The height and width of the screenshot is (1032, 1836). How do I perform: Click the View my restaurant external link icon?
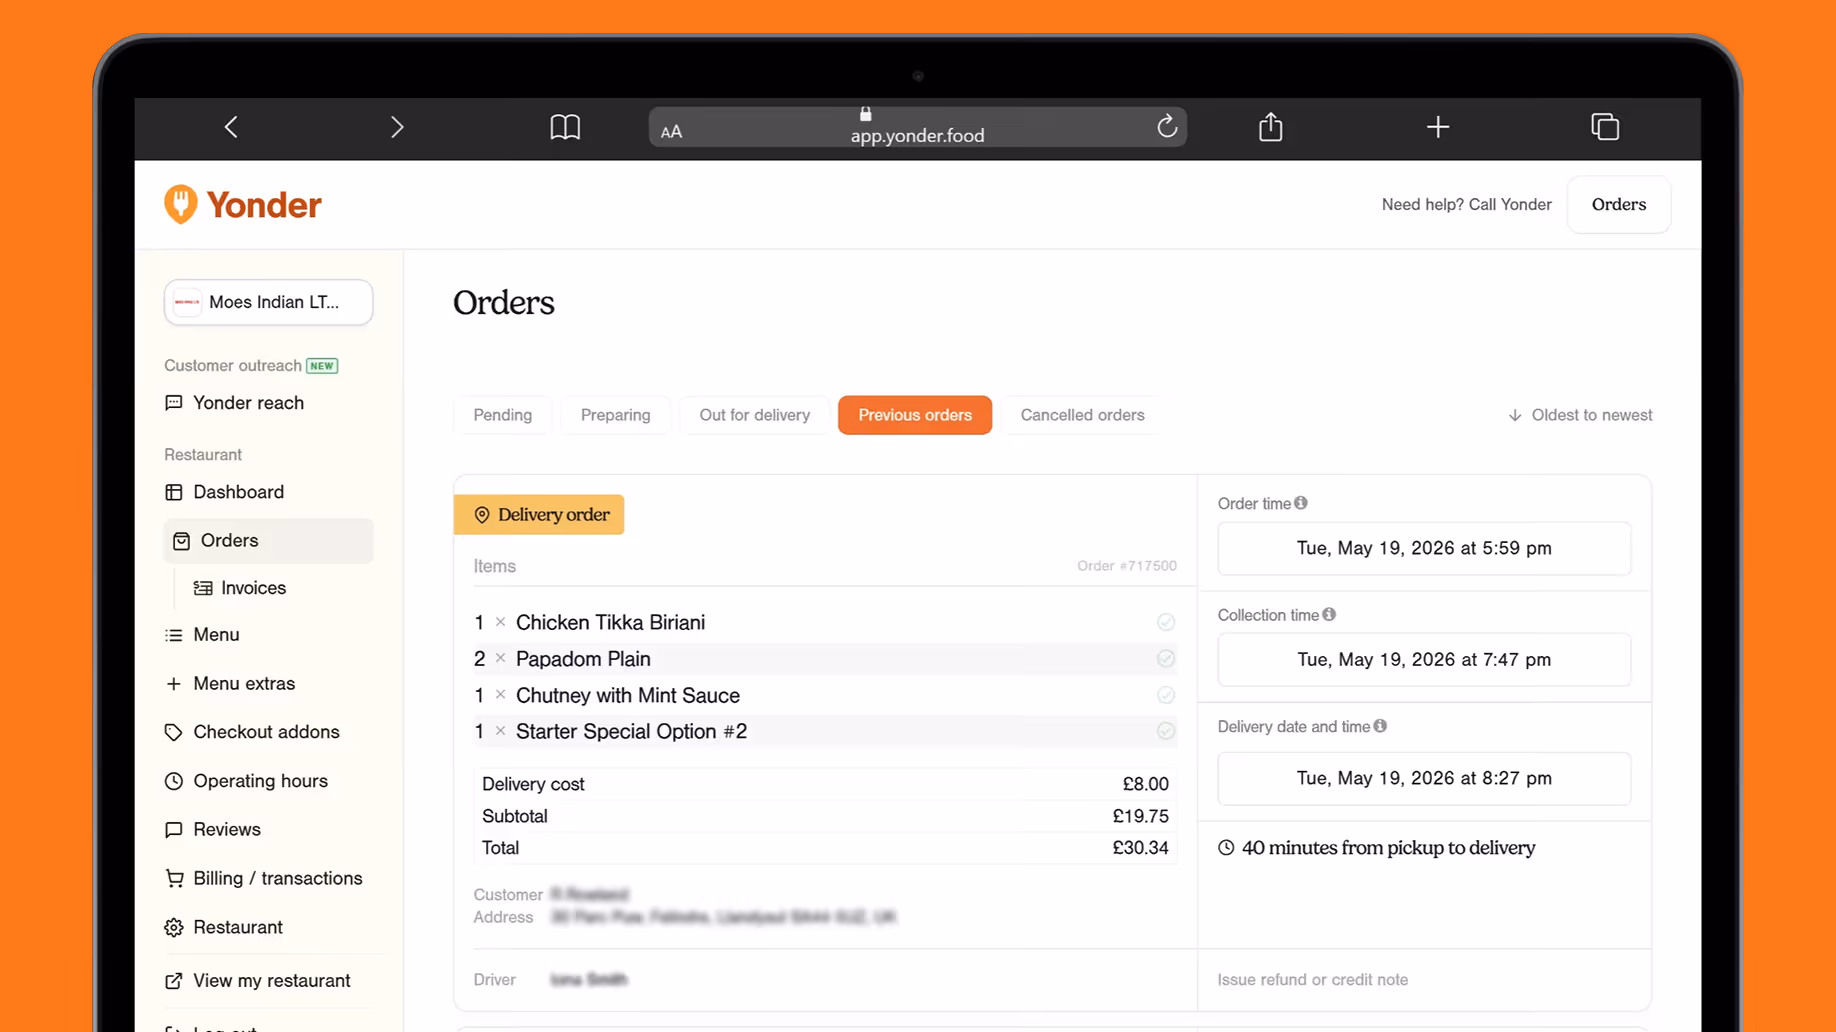[x=174, y=981]
